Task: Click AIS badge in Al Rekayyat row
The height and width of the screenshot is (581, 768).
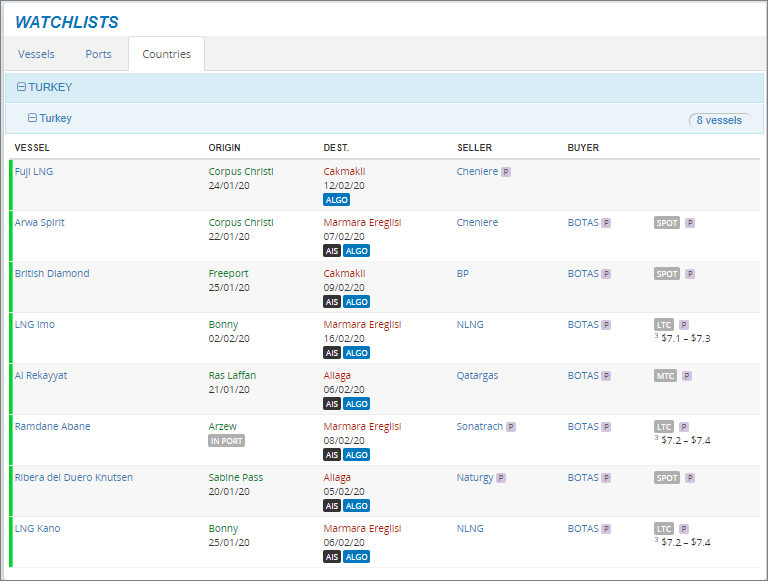Action: click(x=332, y=404)
